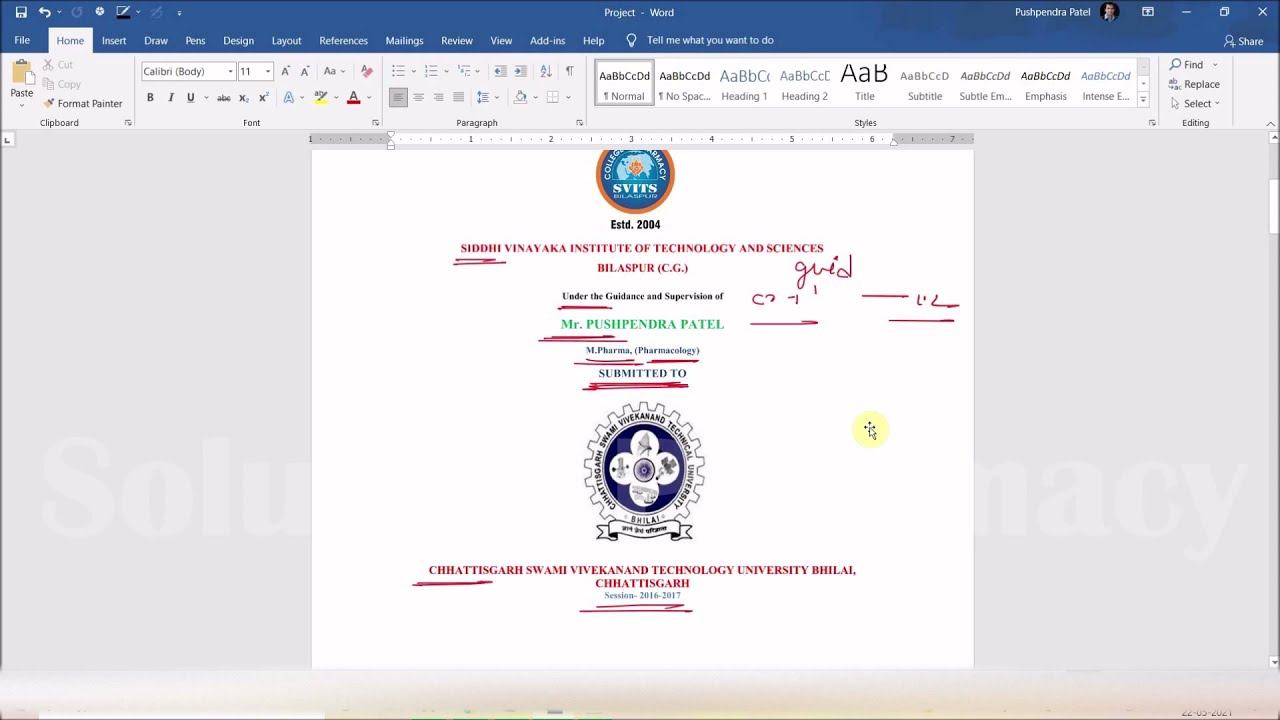Screen dimensions: 1280x720
Task: Click the tab selector at ruler corner
Action: 7,139
